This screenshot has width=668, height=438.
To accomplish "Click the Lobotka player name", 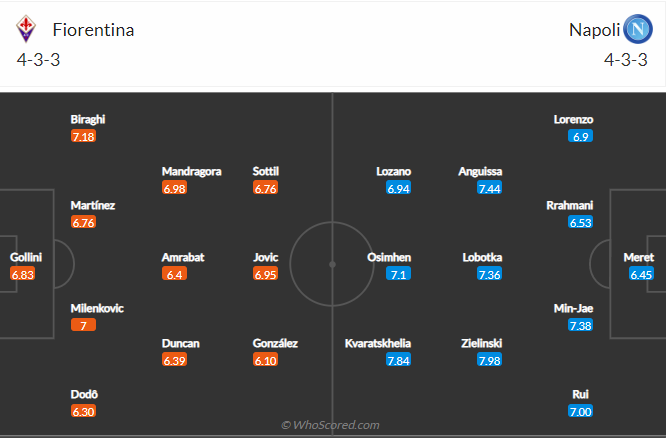I will coord(482,257).
